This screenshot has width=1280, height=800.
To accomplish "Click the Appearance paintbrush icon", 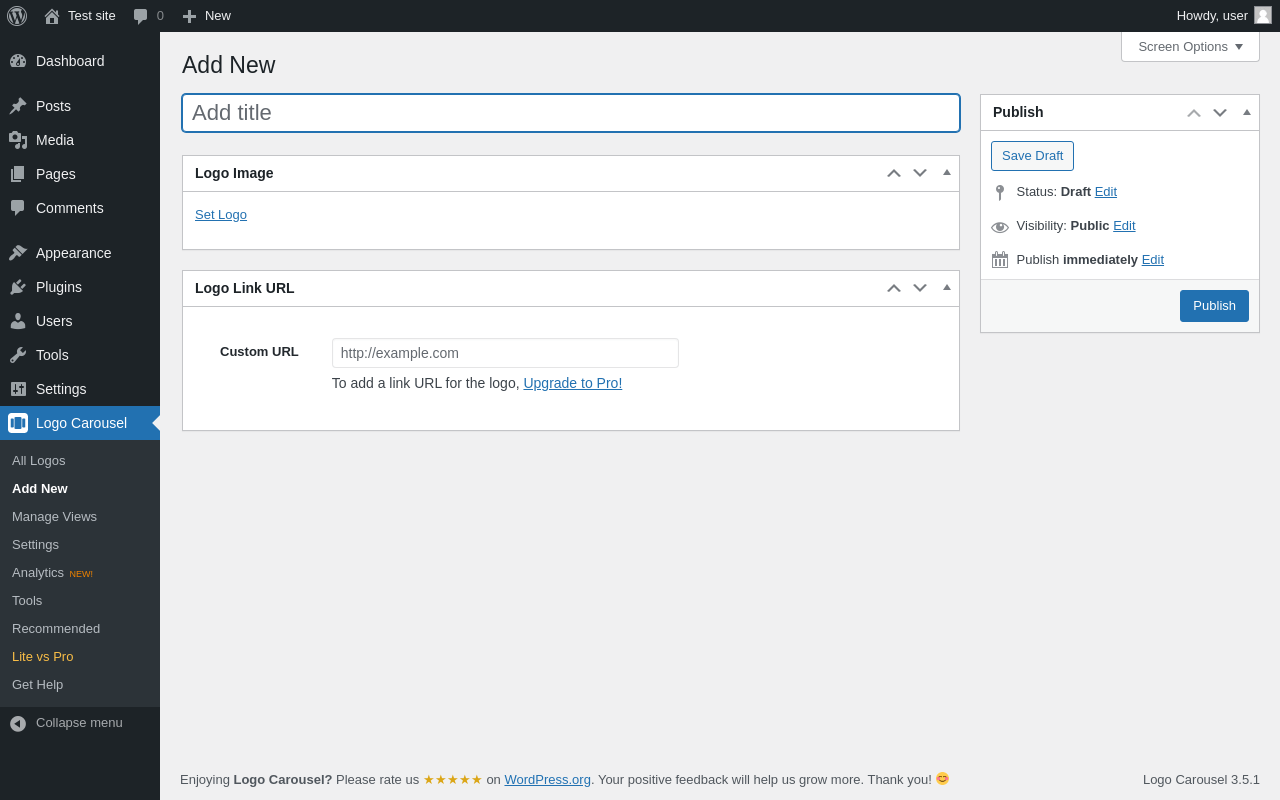I will [18, 253].
